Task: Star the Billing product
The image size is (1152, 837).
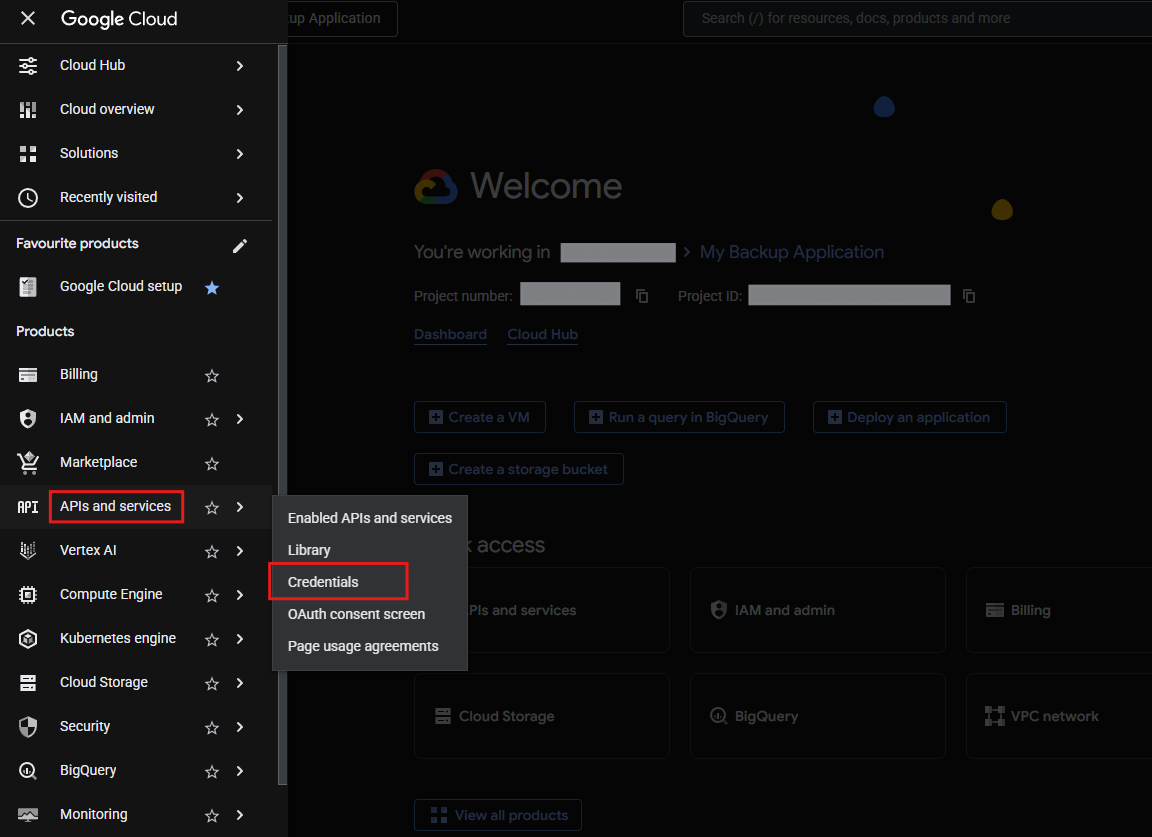Action: click(212, 376)
